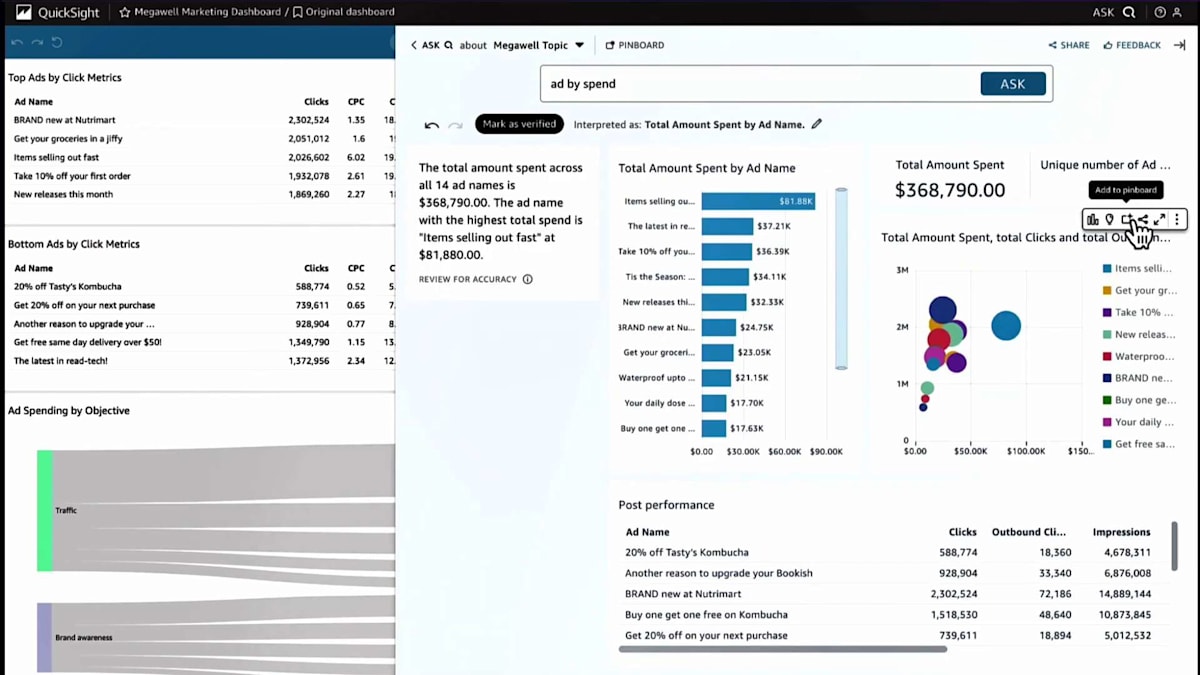Click the ASK button beside question box

(1013, 84)
